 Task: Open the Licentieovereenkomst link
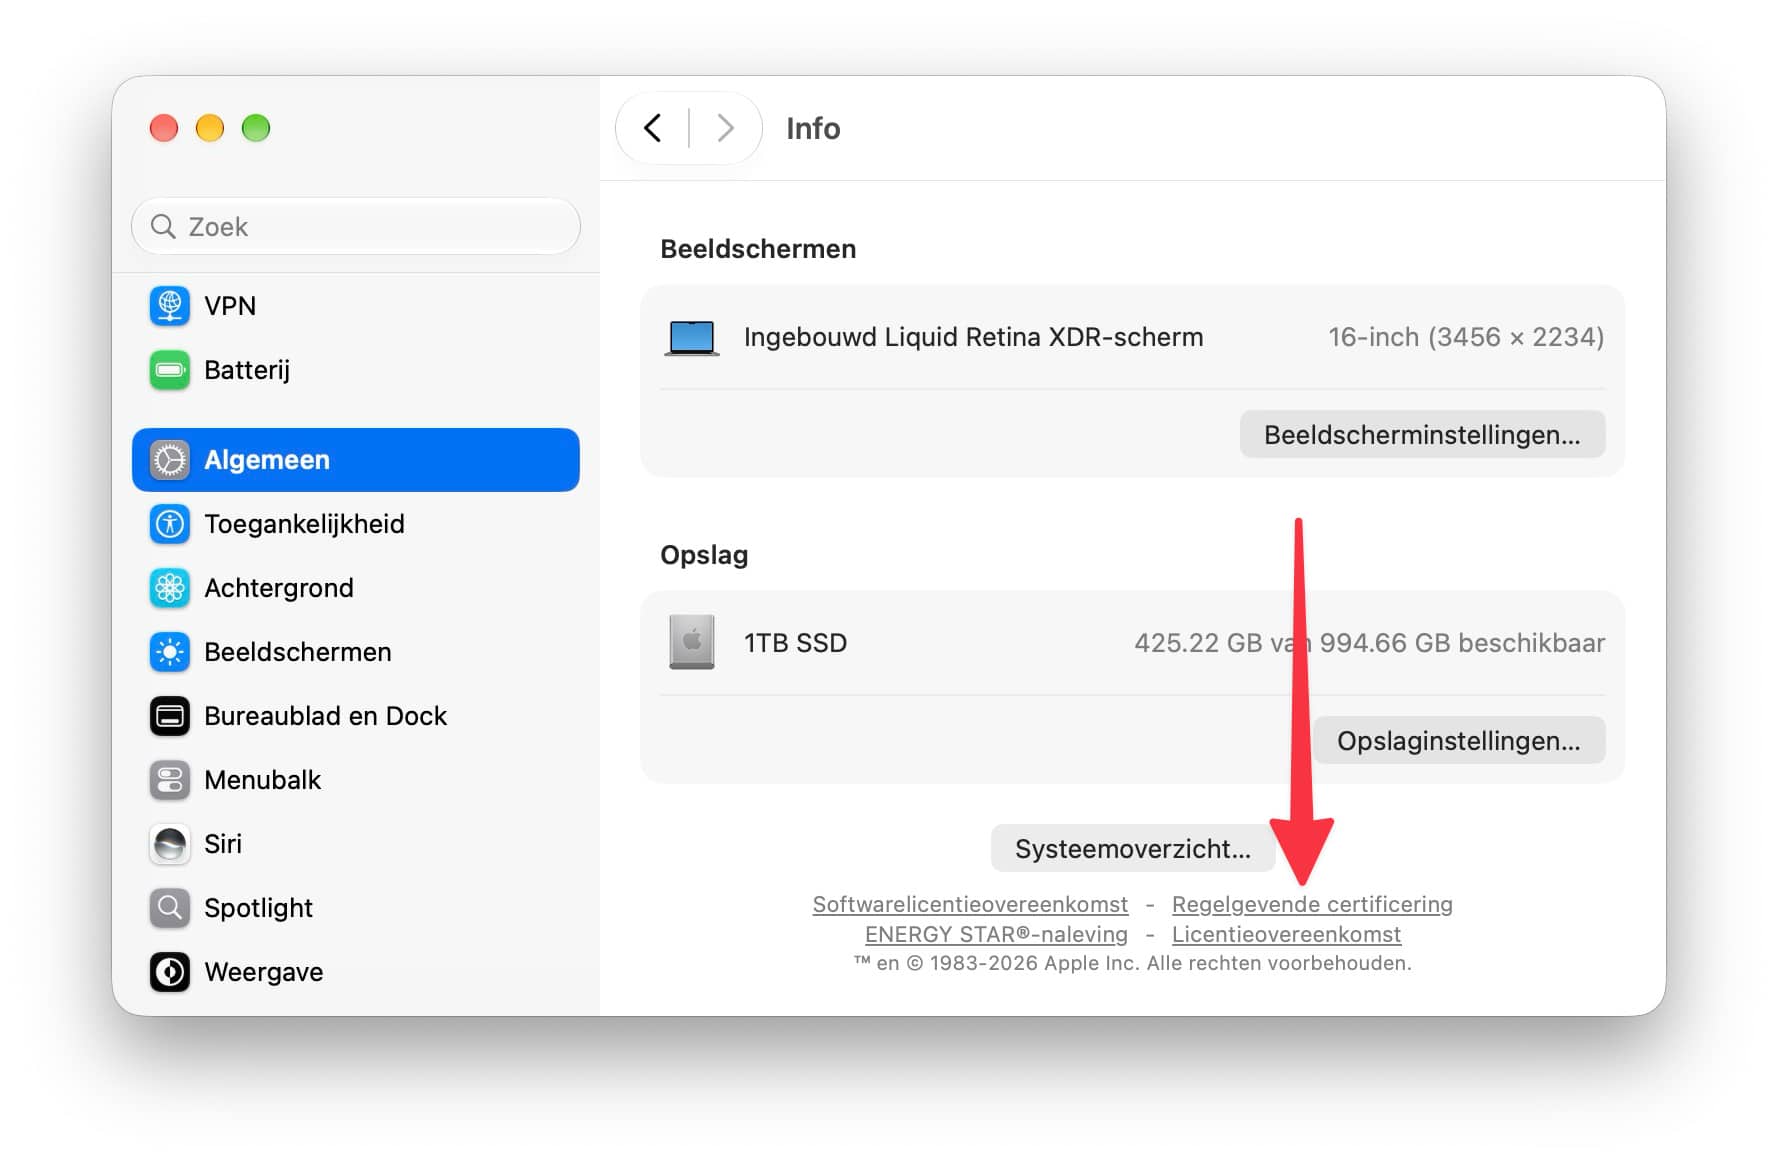(1286, 935)
